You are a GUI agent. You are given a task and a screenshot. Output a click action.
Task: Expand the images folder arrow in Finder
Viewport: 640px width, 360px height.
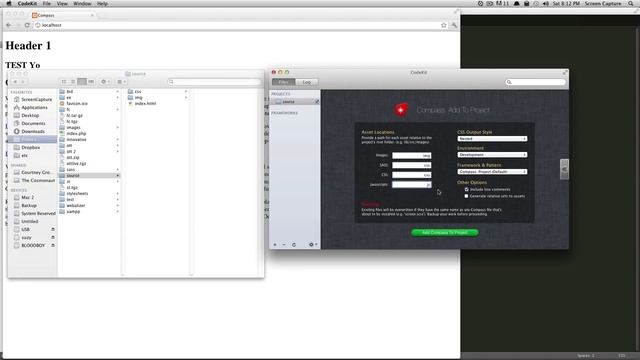point(118,127)
